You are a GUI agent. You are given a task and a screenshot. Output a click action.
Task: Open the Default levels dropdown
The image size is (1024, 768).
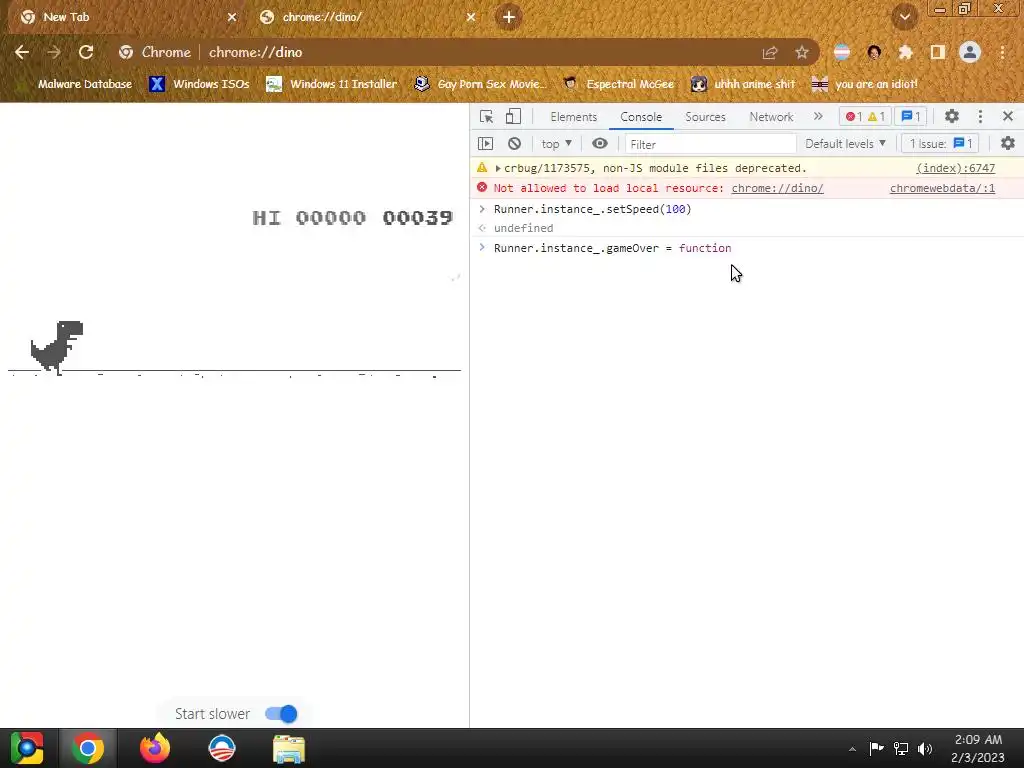pos(845,144)
